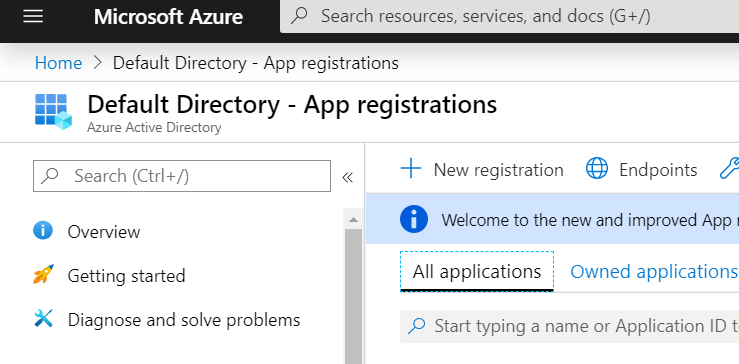Click the wrench troubleshooting icon in toolbar

tap(729, 169)
